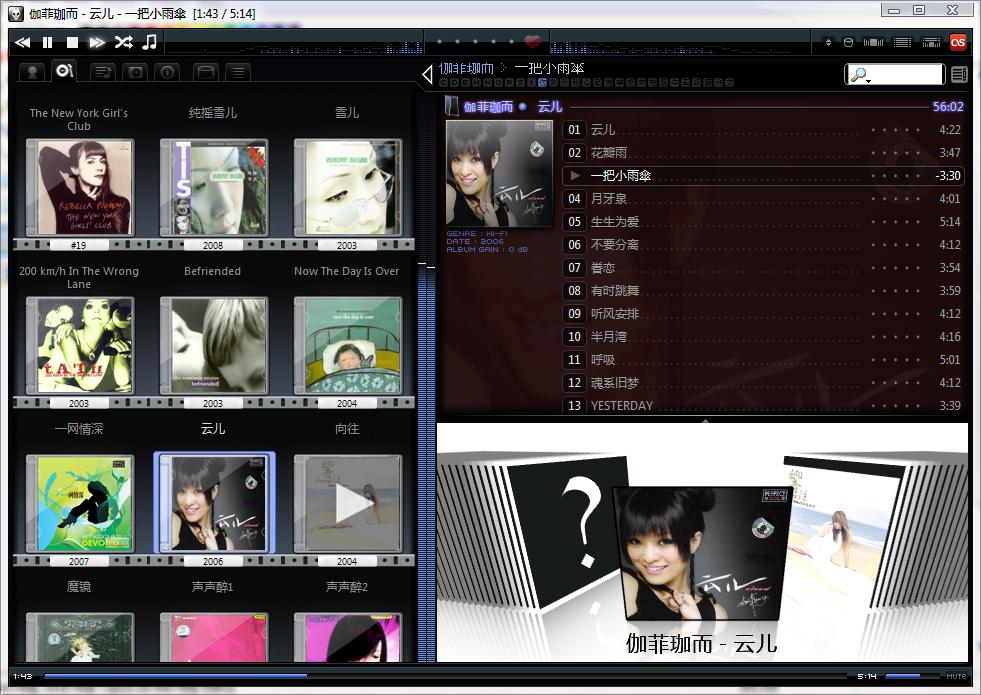Skip to next track
Screen dimensions: 981x695
[x=97, y=43]
